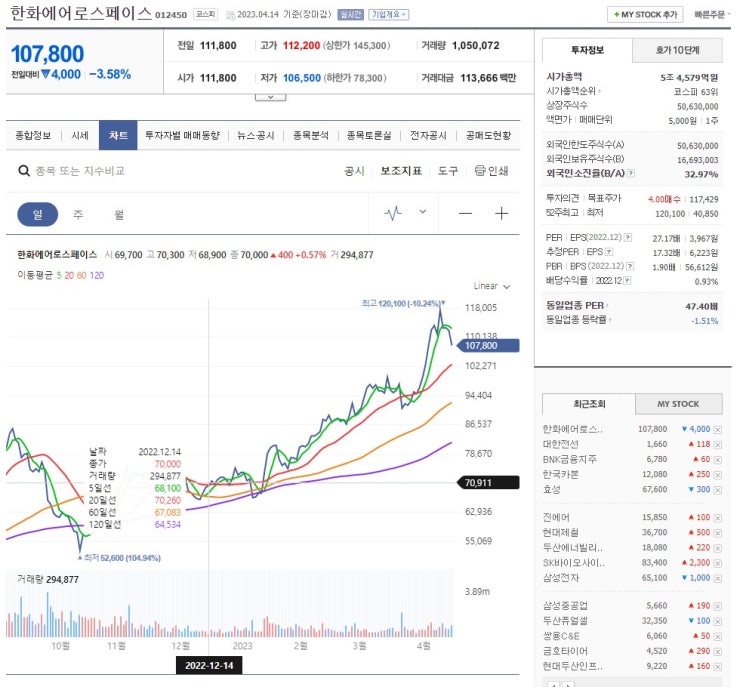Image resolution: width=743 pixels, height=687 pixels.
Task: Remove 삼성중공업 from recent list
Action: click(717, 606)
